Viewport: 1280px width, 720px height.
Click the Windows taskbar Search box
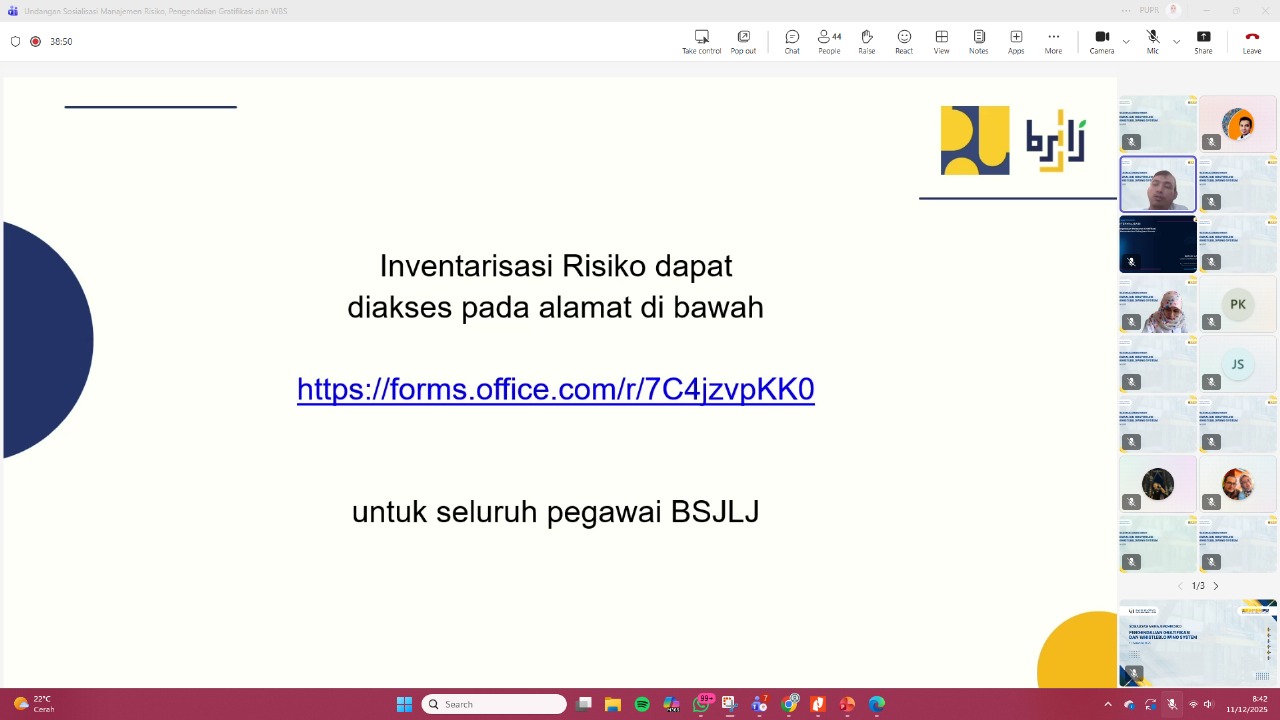495,704
